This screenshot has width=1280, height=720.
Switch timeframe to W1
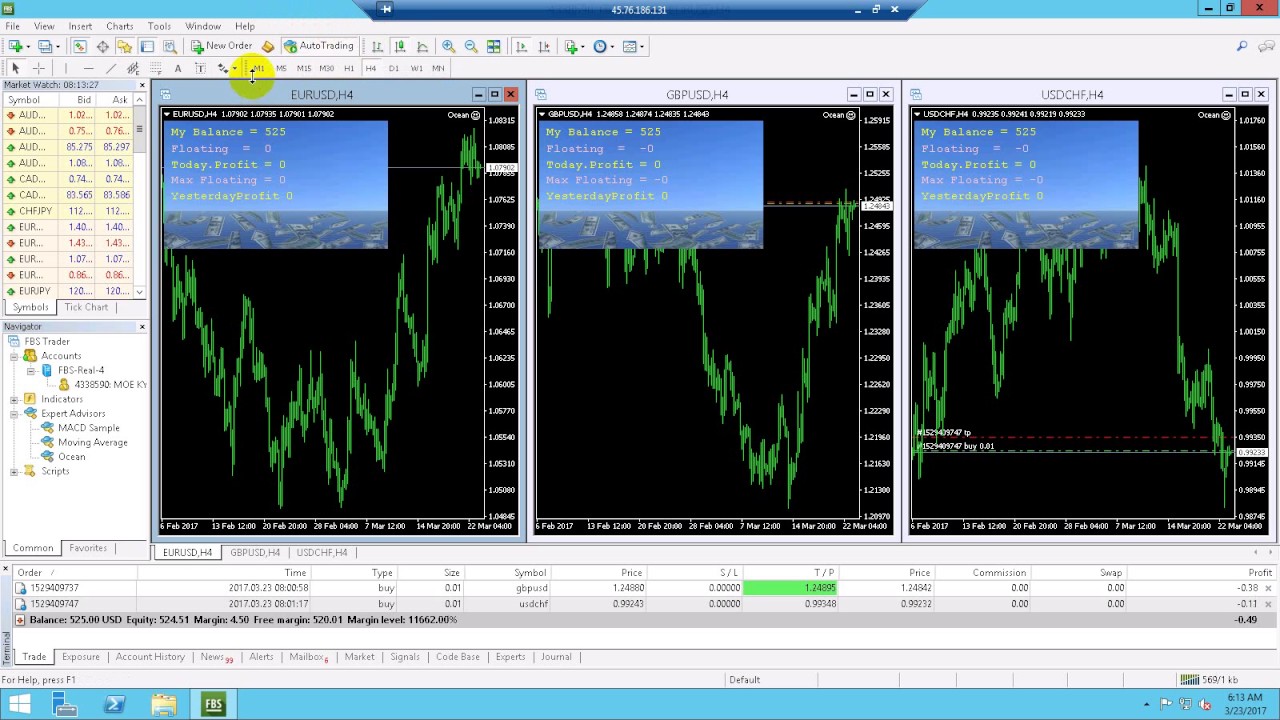[x=417, y=68]
